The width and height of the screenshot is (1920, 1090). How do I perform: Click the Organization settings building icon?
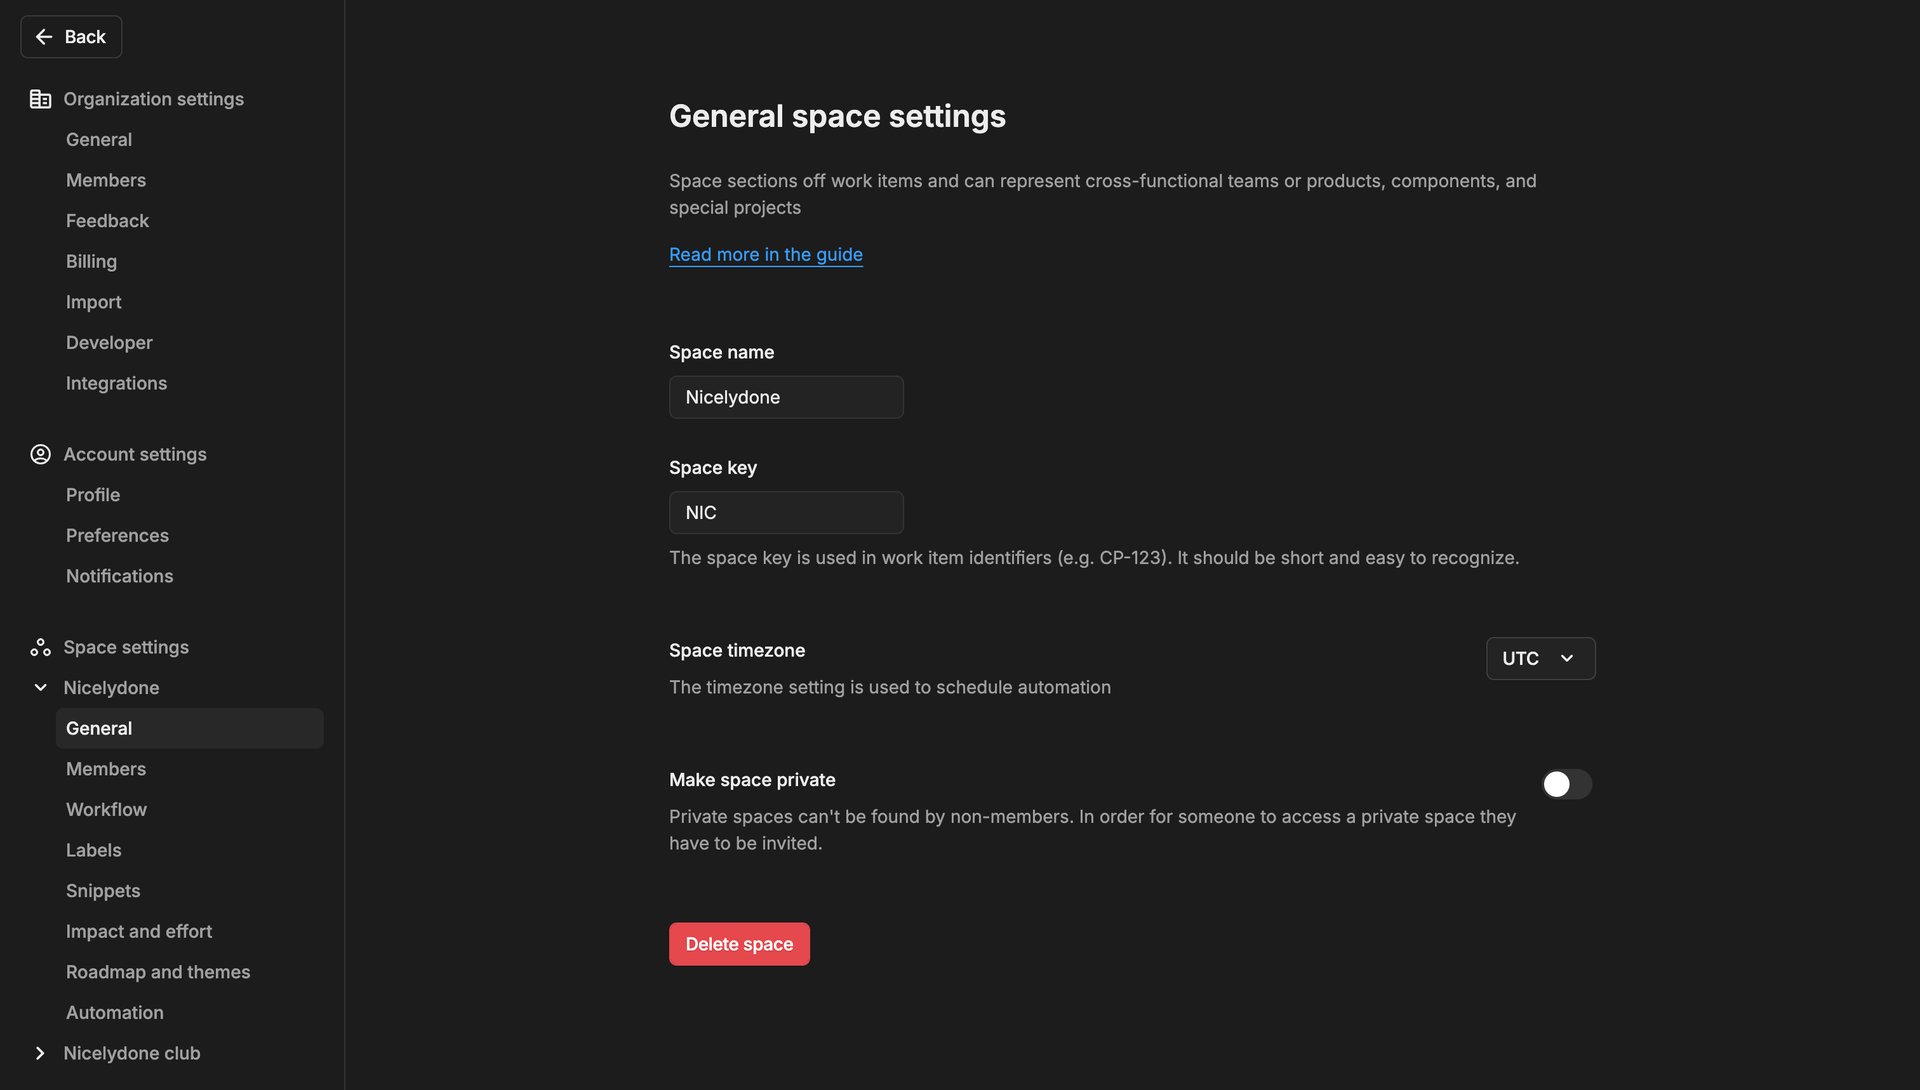tap(40, 98)
